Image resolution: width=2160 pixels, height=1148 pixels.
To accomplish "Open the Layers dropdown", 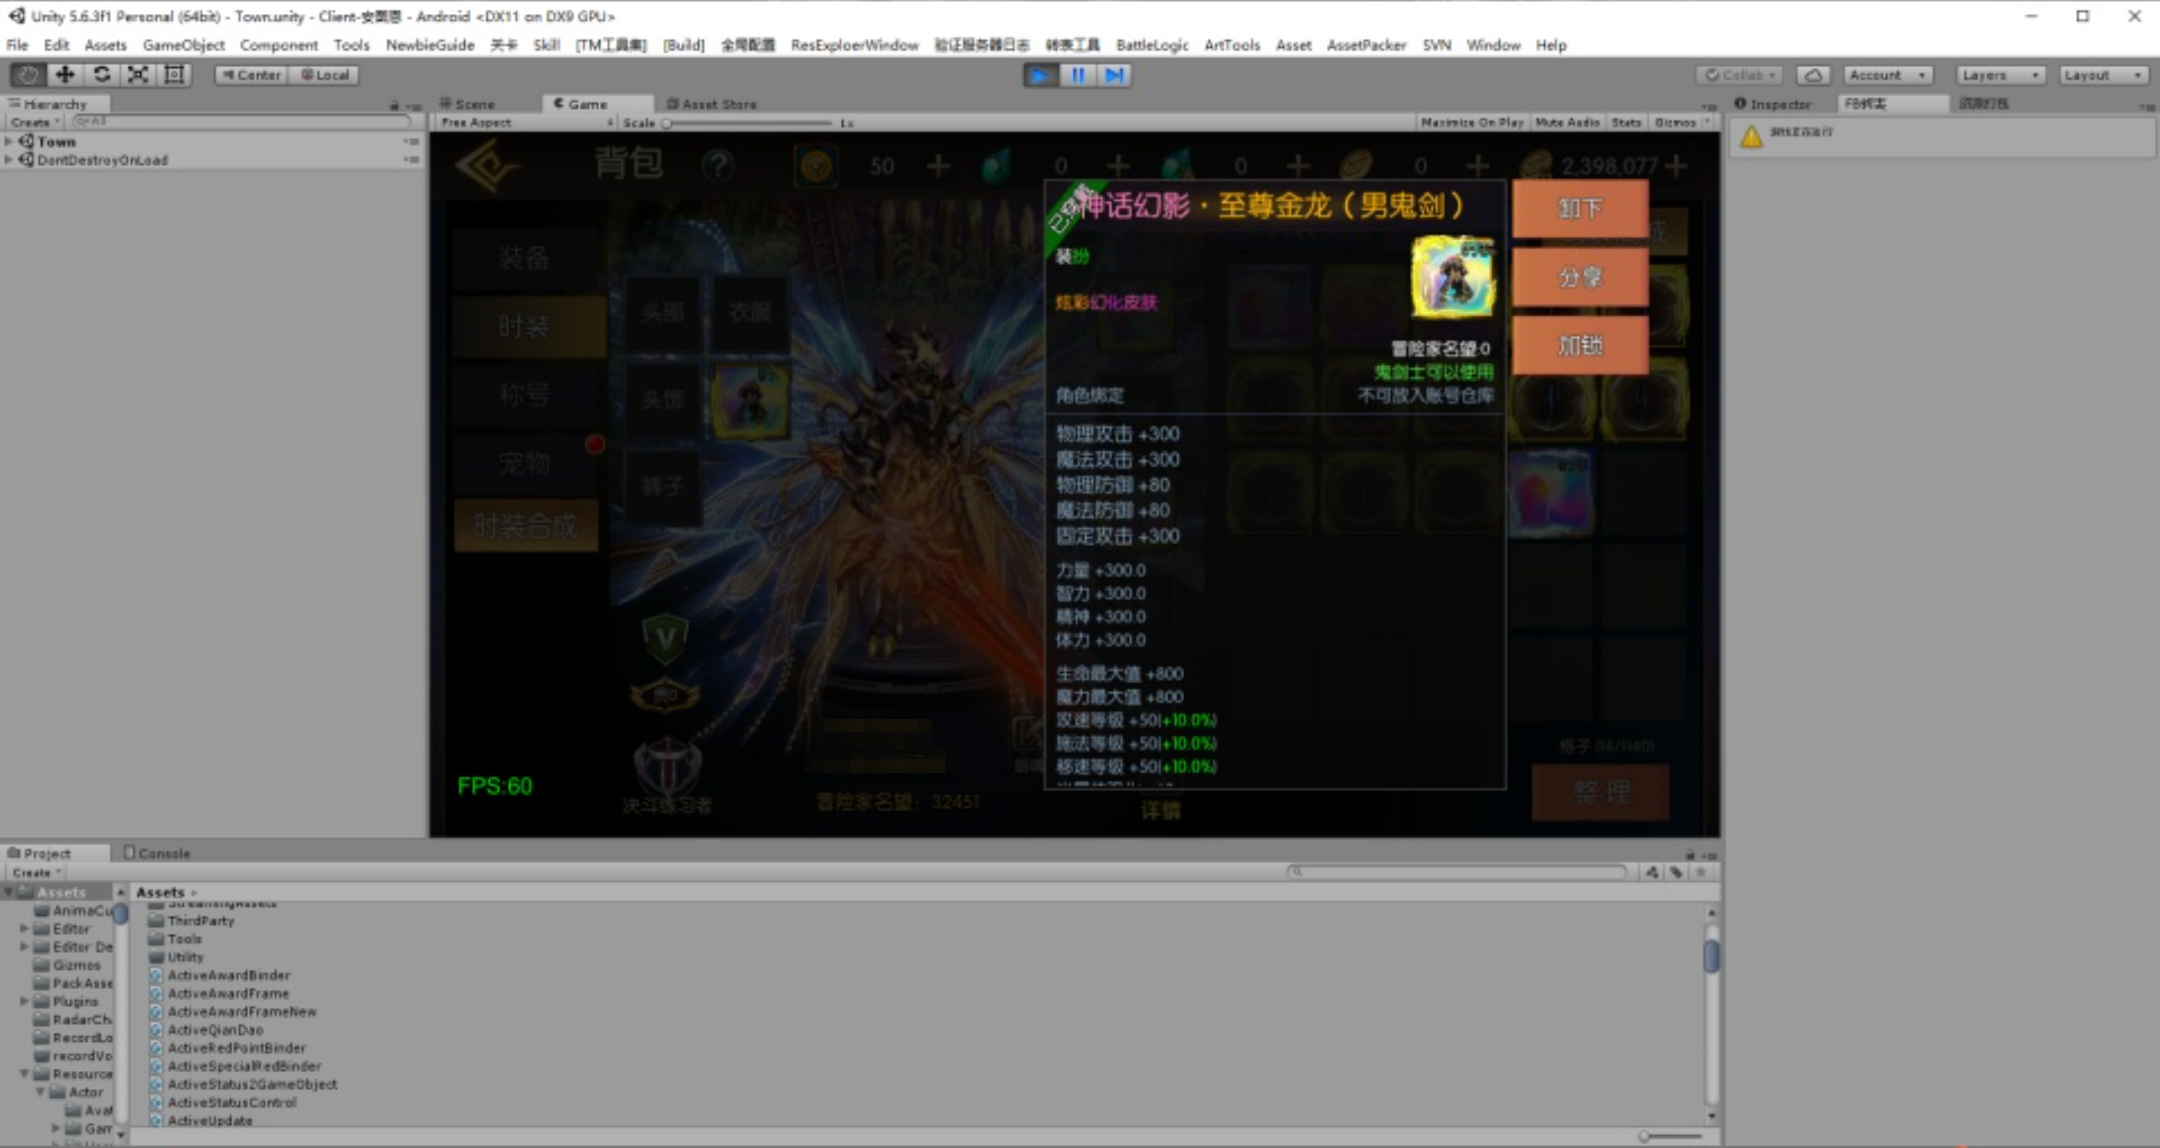I will [1999, 75].
